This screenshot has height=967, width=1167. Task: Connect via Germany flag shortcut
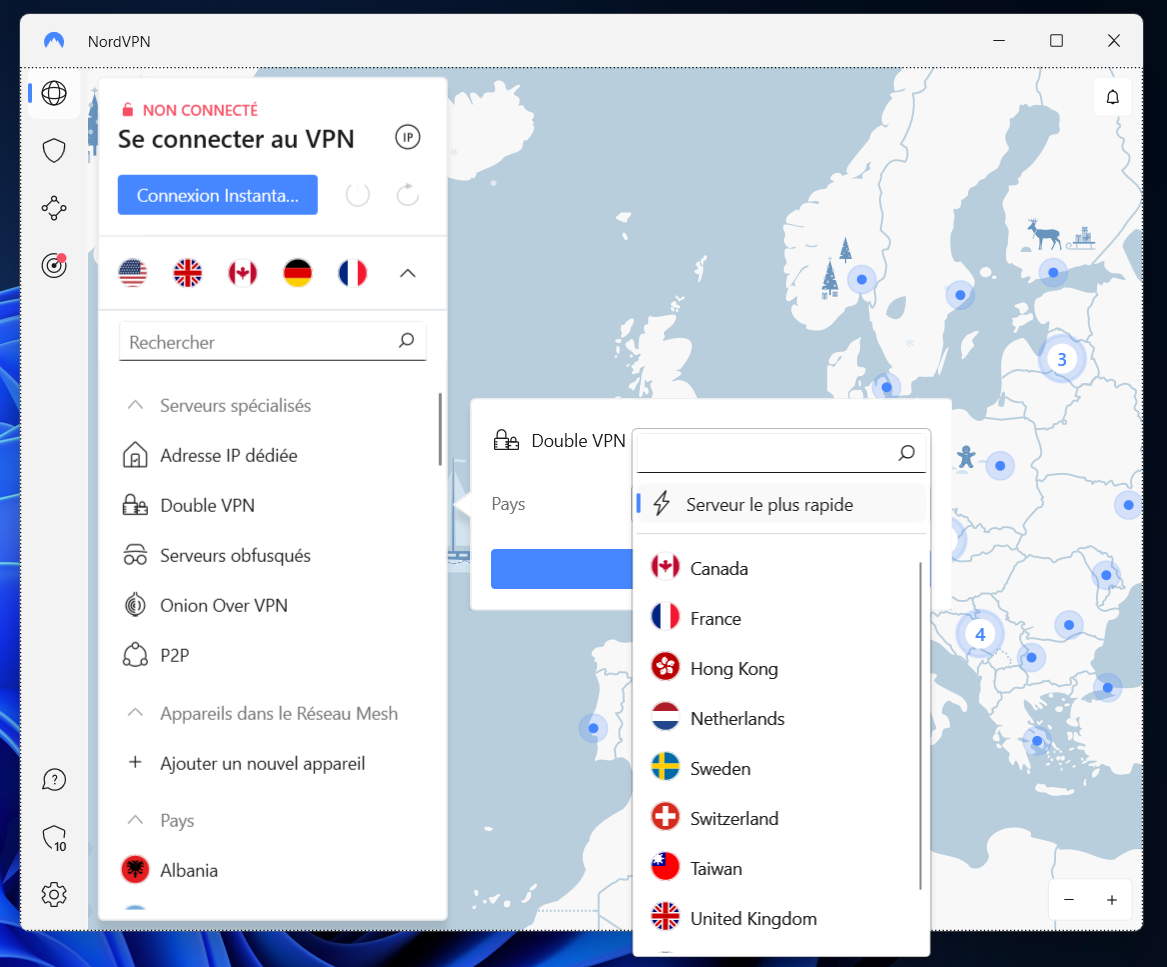(x=298, y=273)
